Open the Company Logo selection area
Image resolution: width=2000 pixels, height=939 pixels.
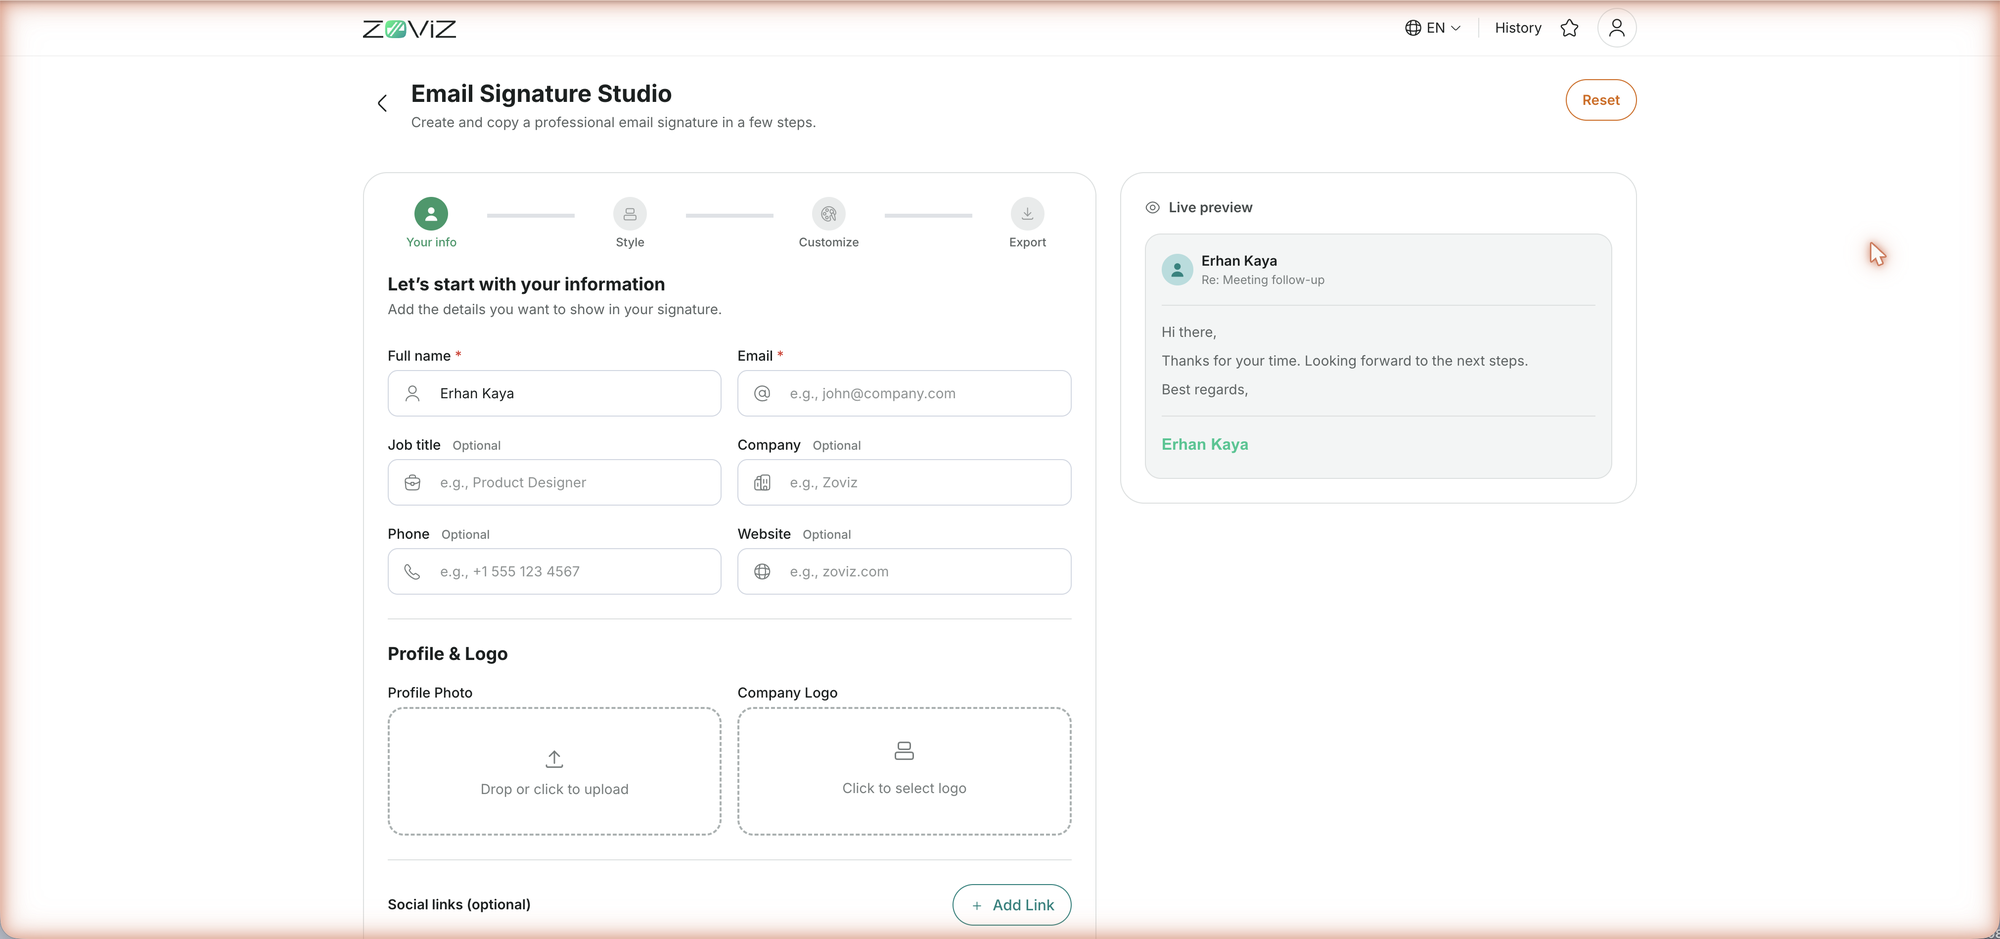904,771
